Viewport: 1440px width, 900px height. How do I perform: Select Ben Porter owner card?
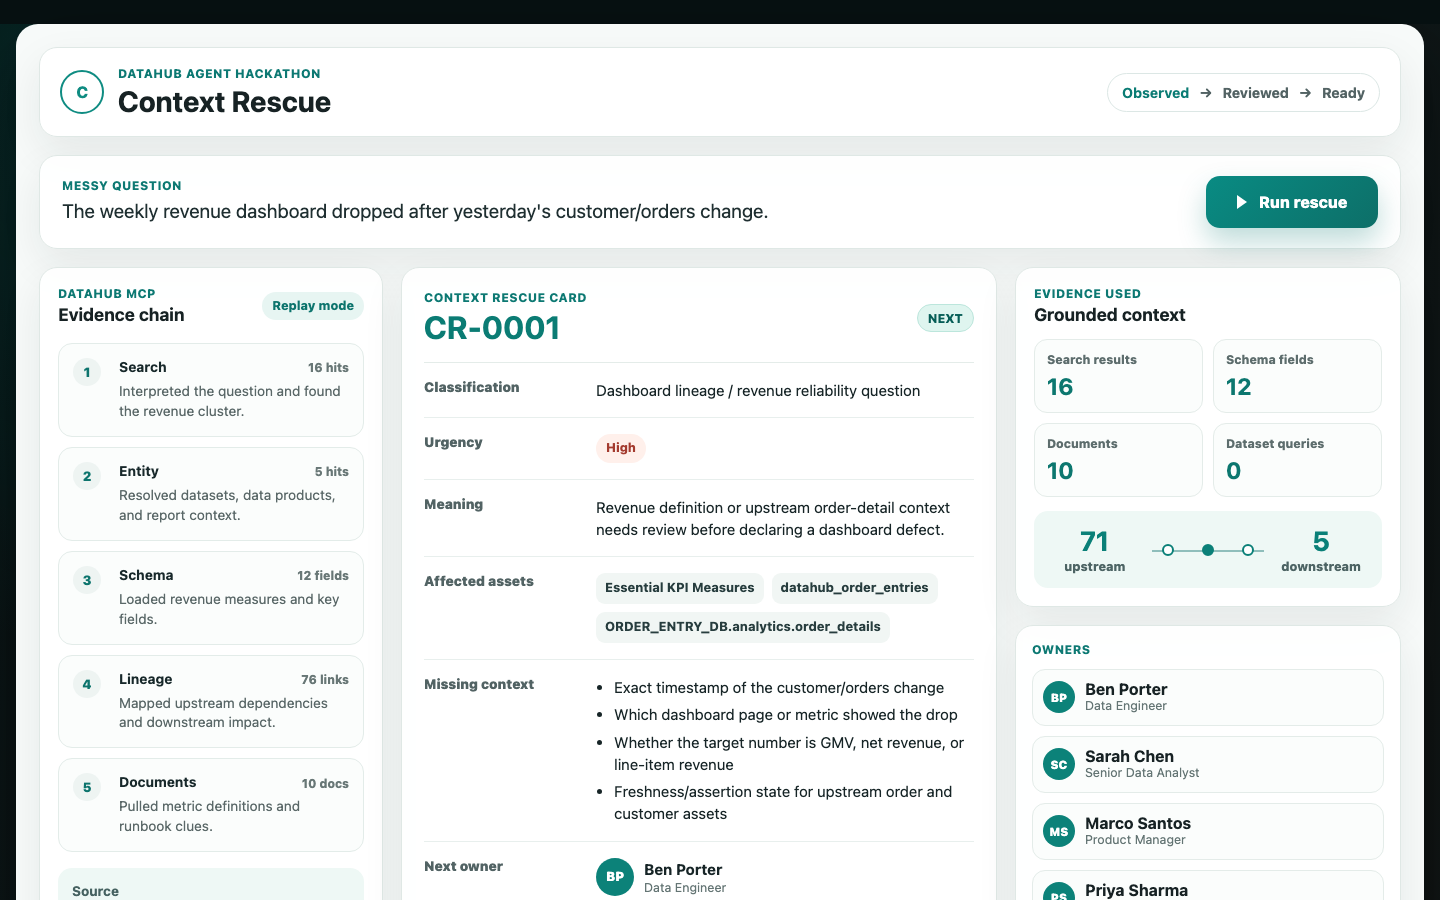1208,697
